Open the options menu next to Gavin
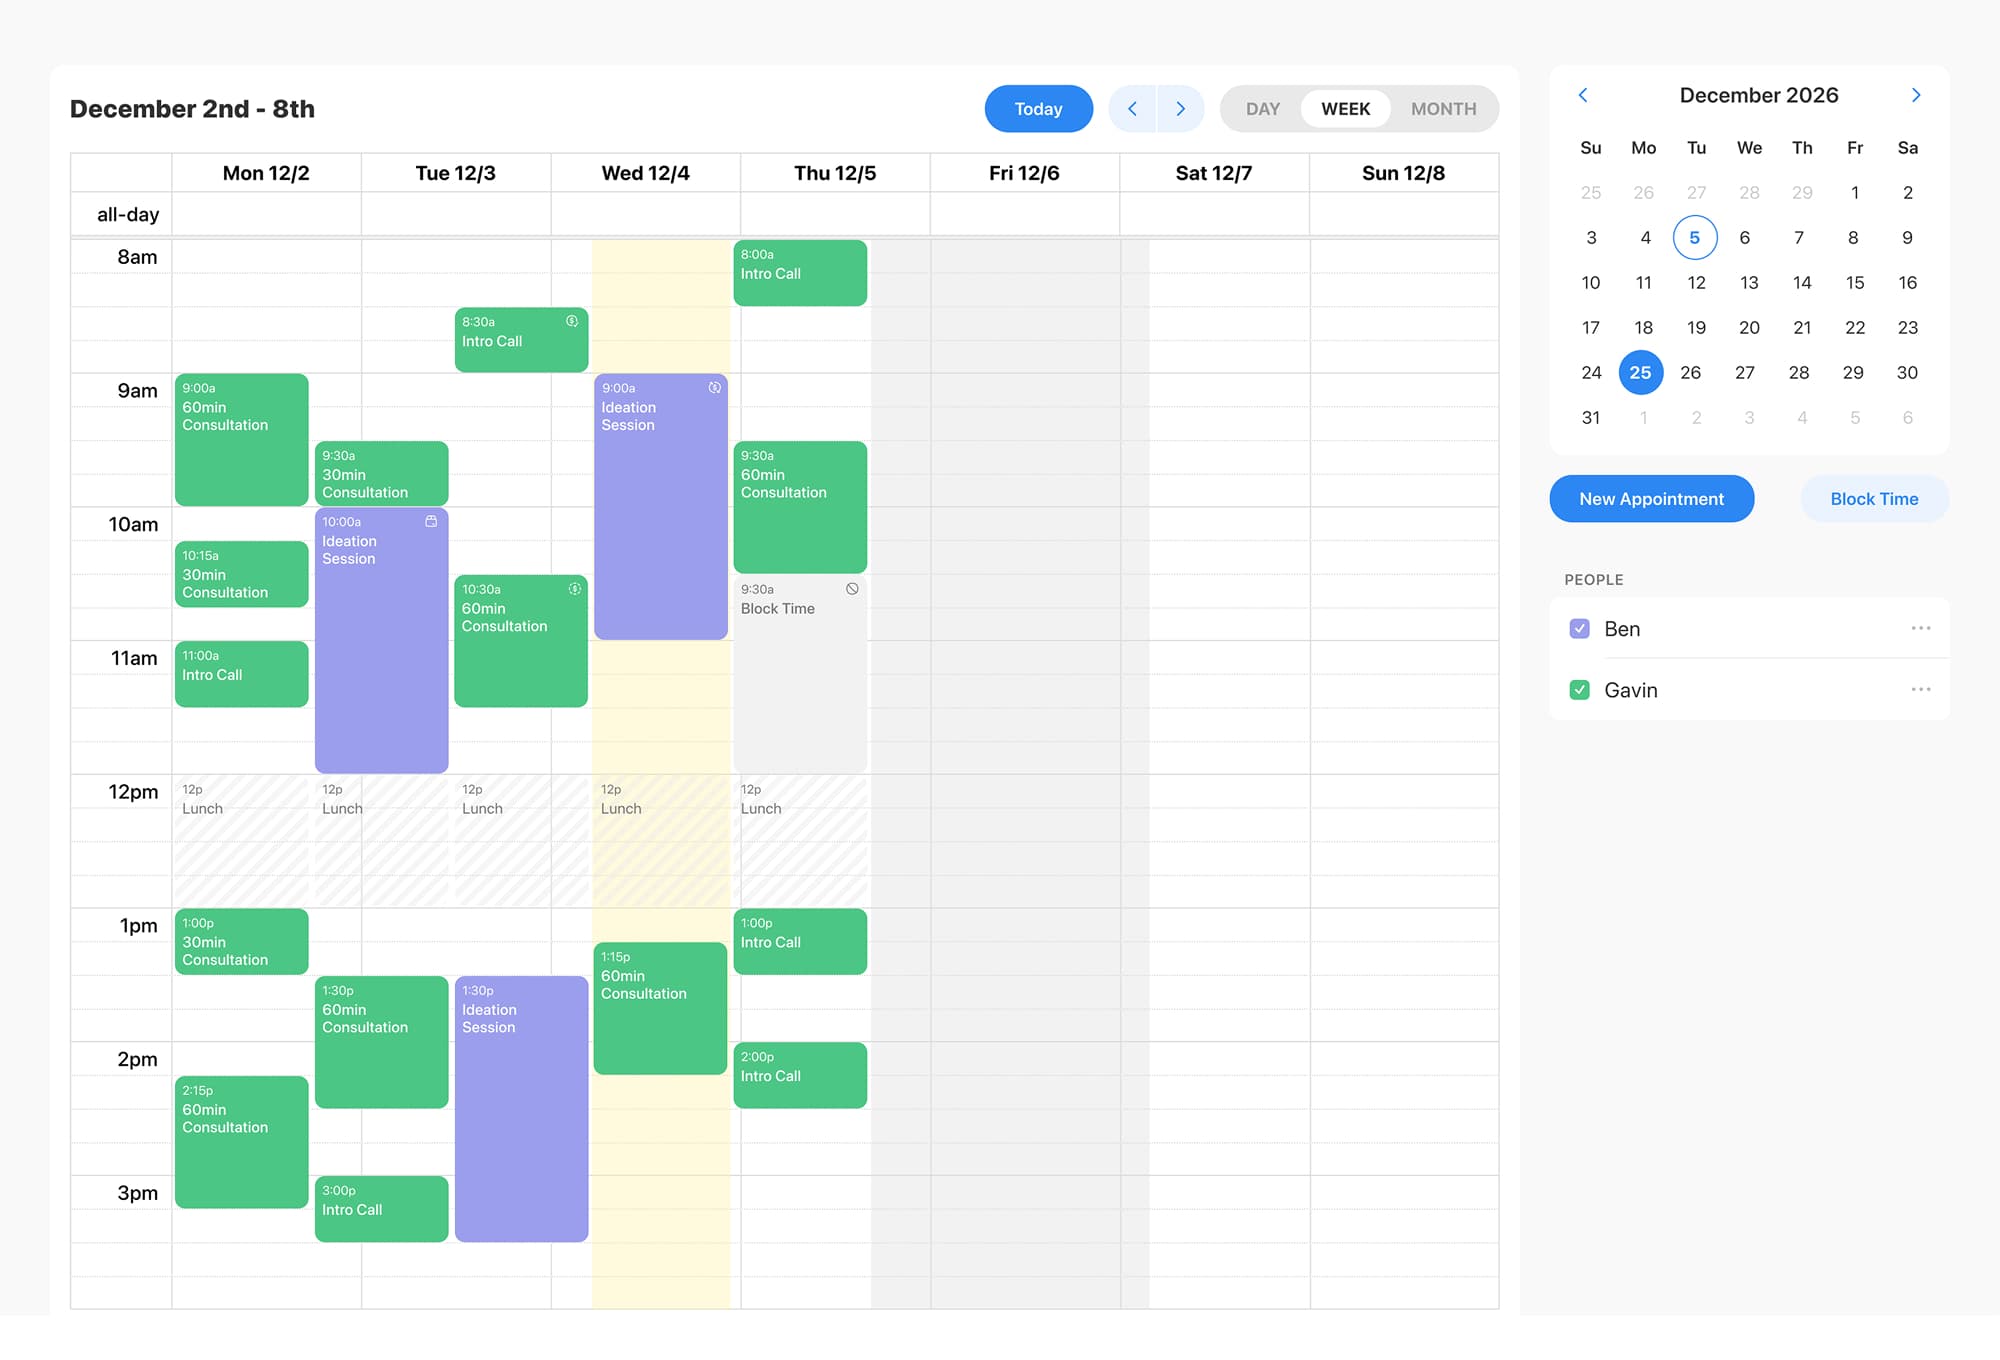 [1921, 689]
